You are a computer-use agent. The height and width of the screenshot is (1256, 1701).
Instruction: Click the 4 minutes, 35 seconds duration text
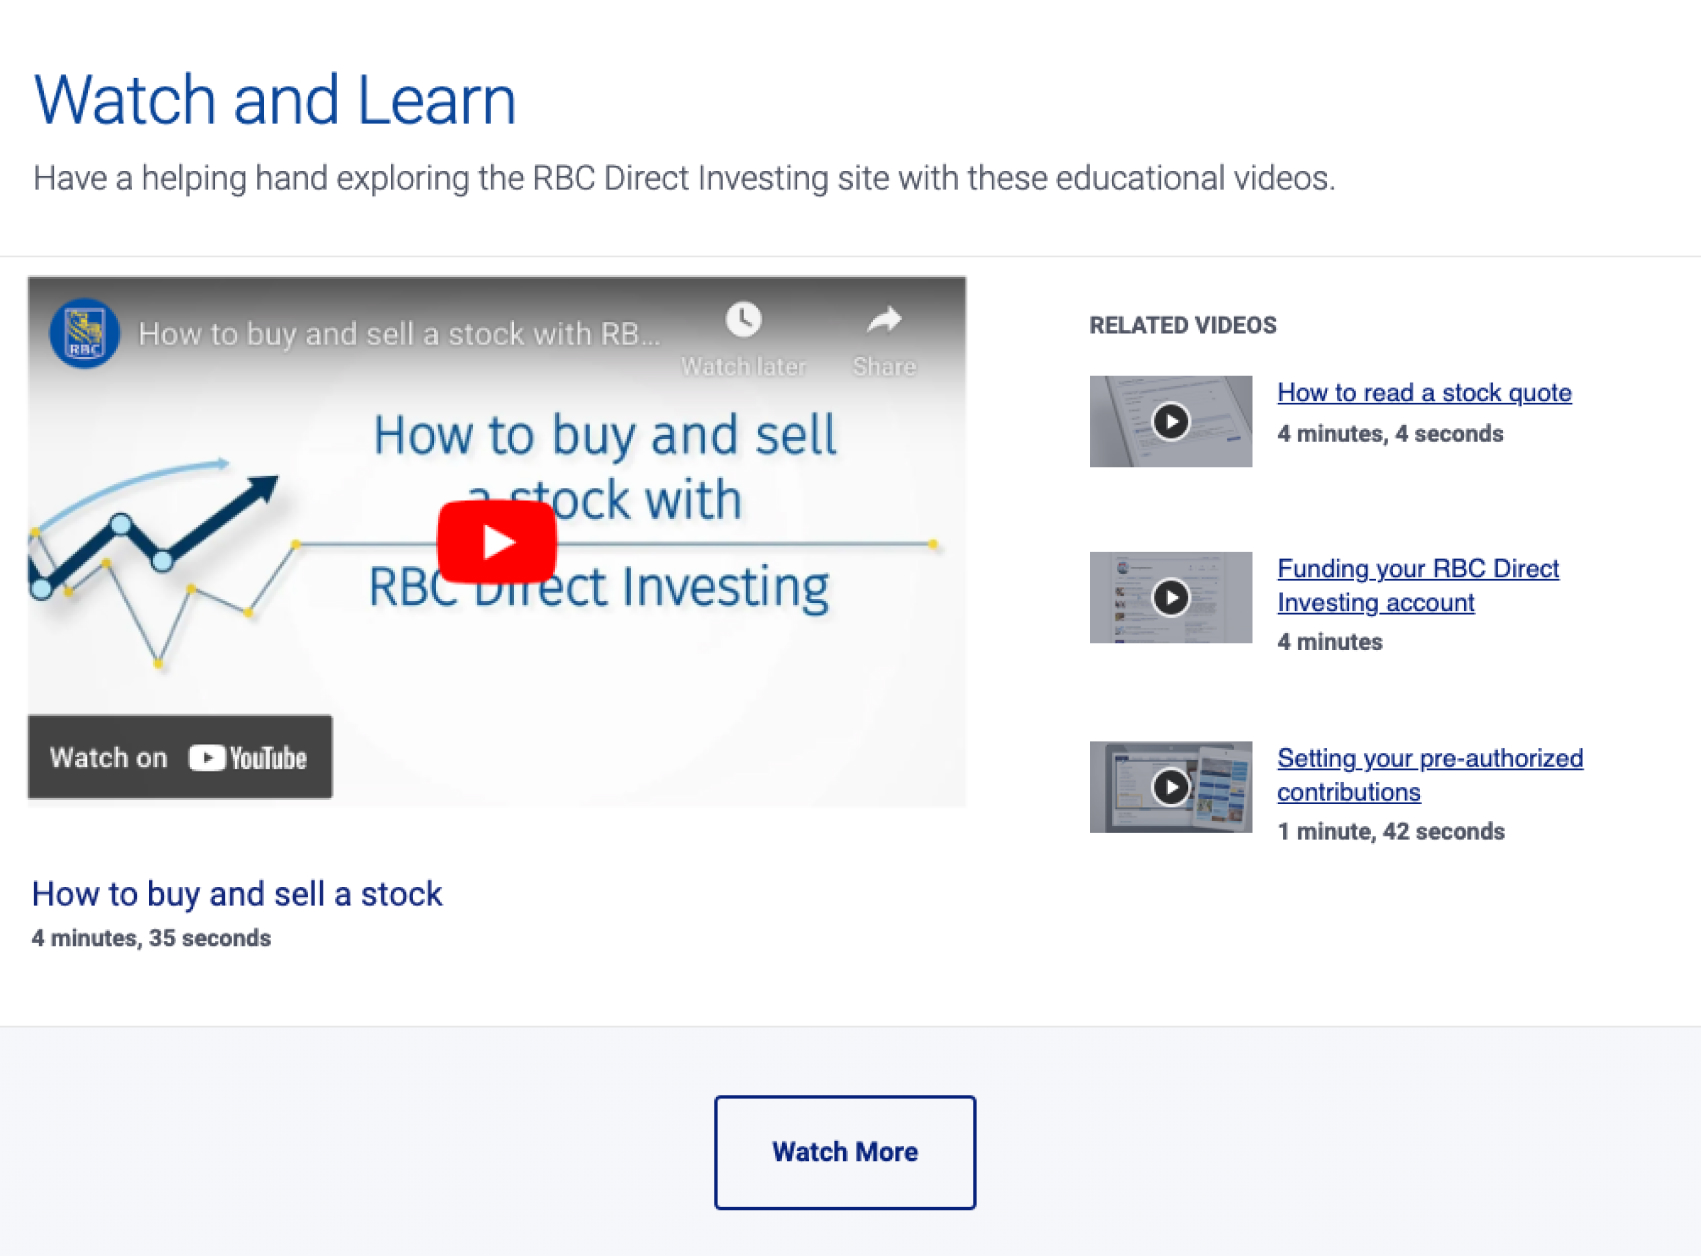pos(151,938)
